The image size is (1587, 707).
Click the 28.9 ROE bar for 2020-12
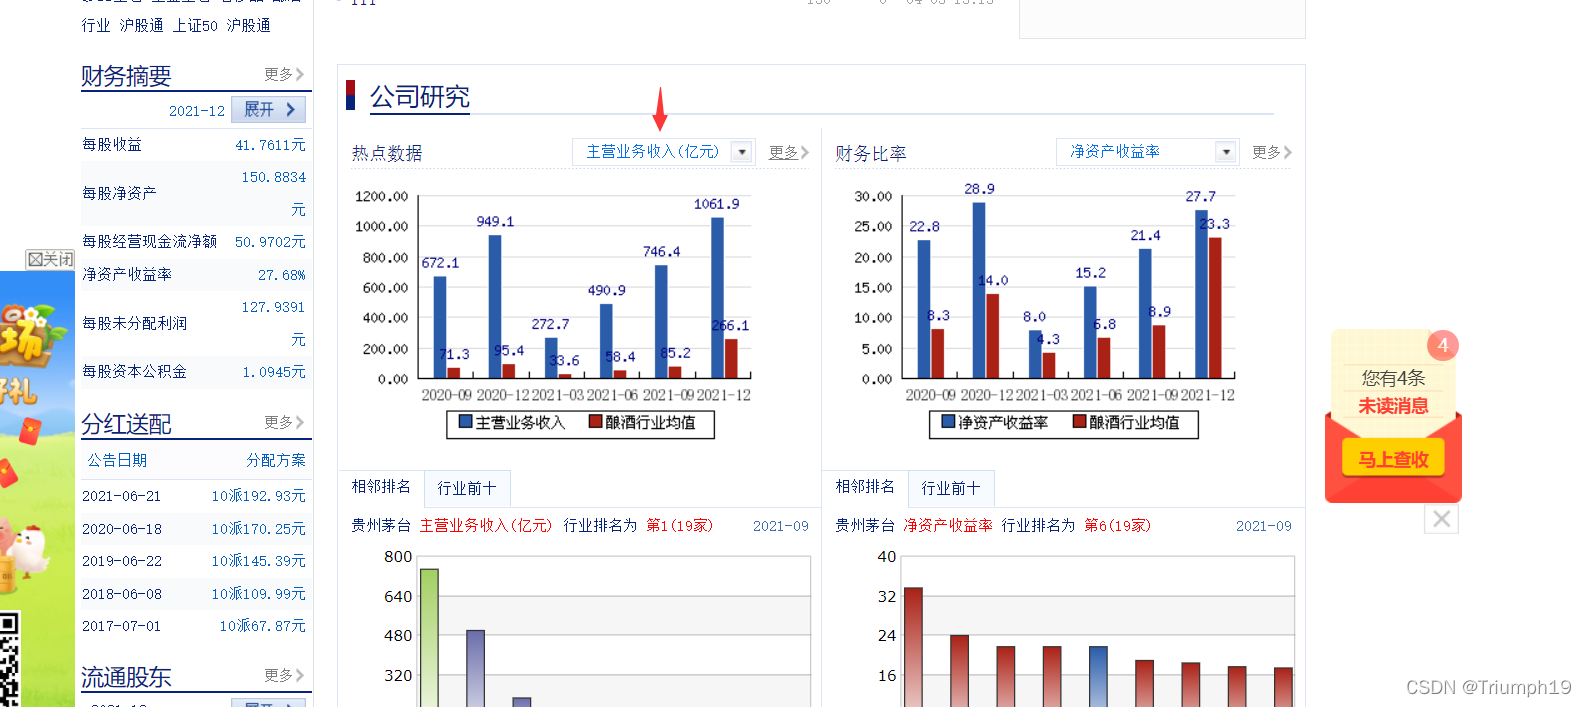click(978, 290)
